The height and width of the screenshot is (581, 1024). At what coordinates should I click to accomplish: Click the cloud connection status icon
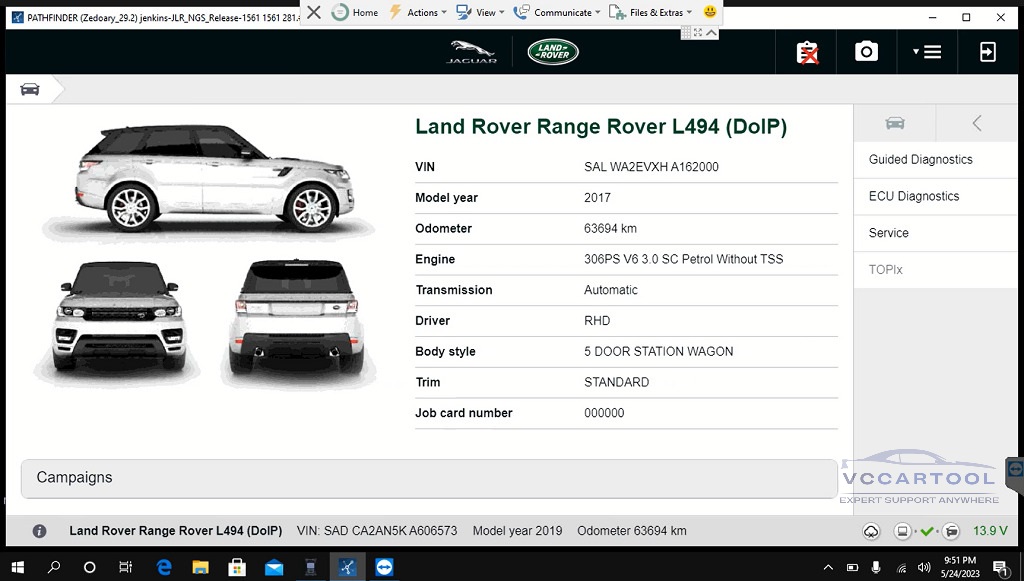click(871, 531)
